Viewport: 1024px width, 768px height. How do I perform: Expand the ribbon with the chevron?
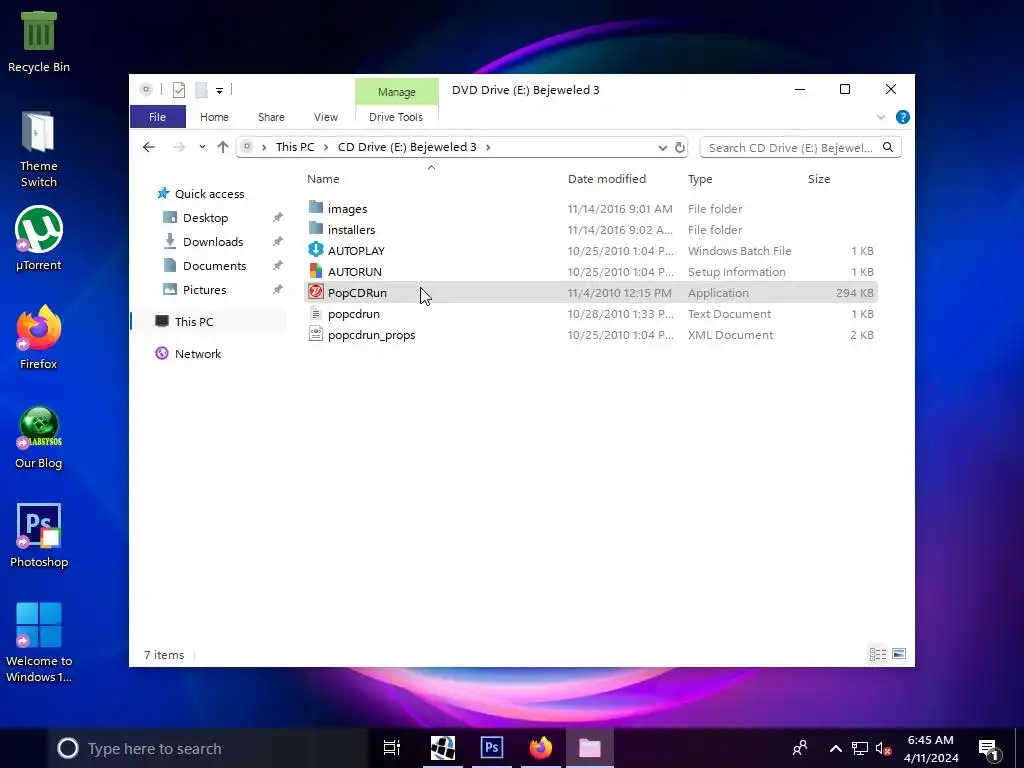pyautogui.click(x=881, y=117)
